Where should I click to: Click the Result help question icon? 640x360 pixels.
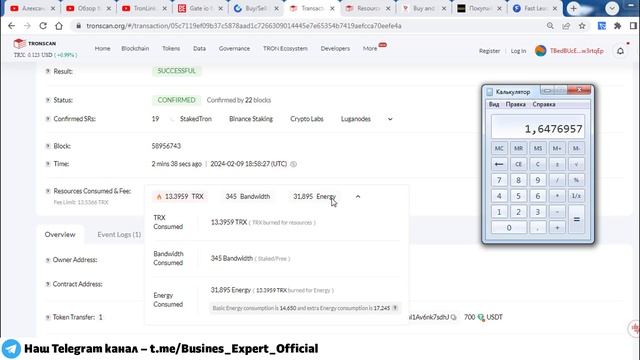click(x=48, y=71)
